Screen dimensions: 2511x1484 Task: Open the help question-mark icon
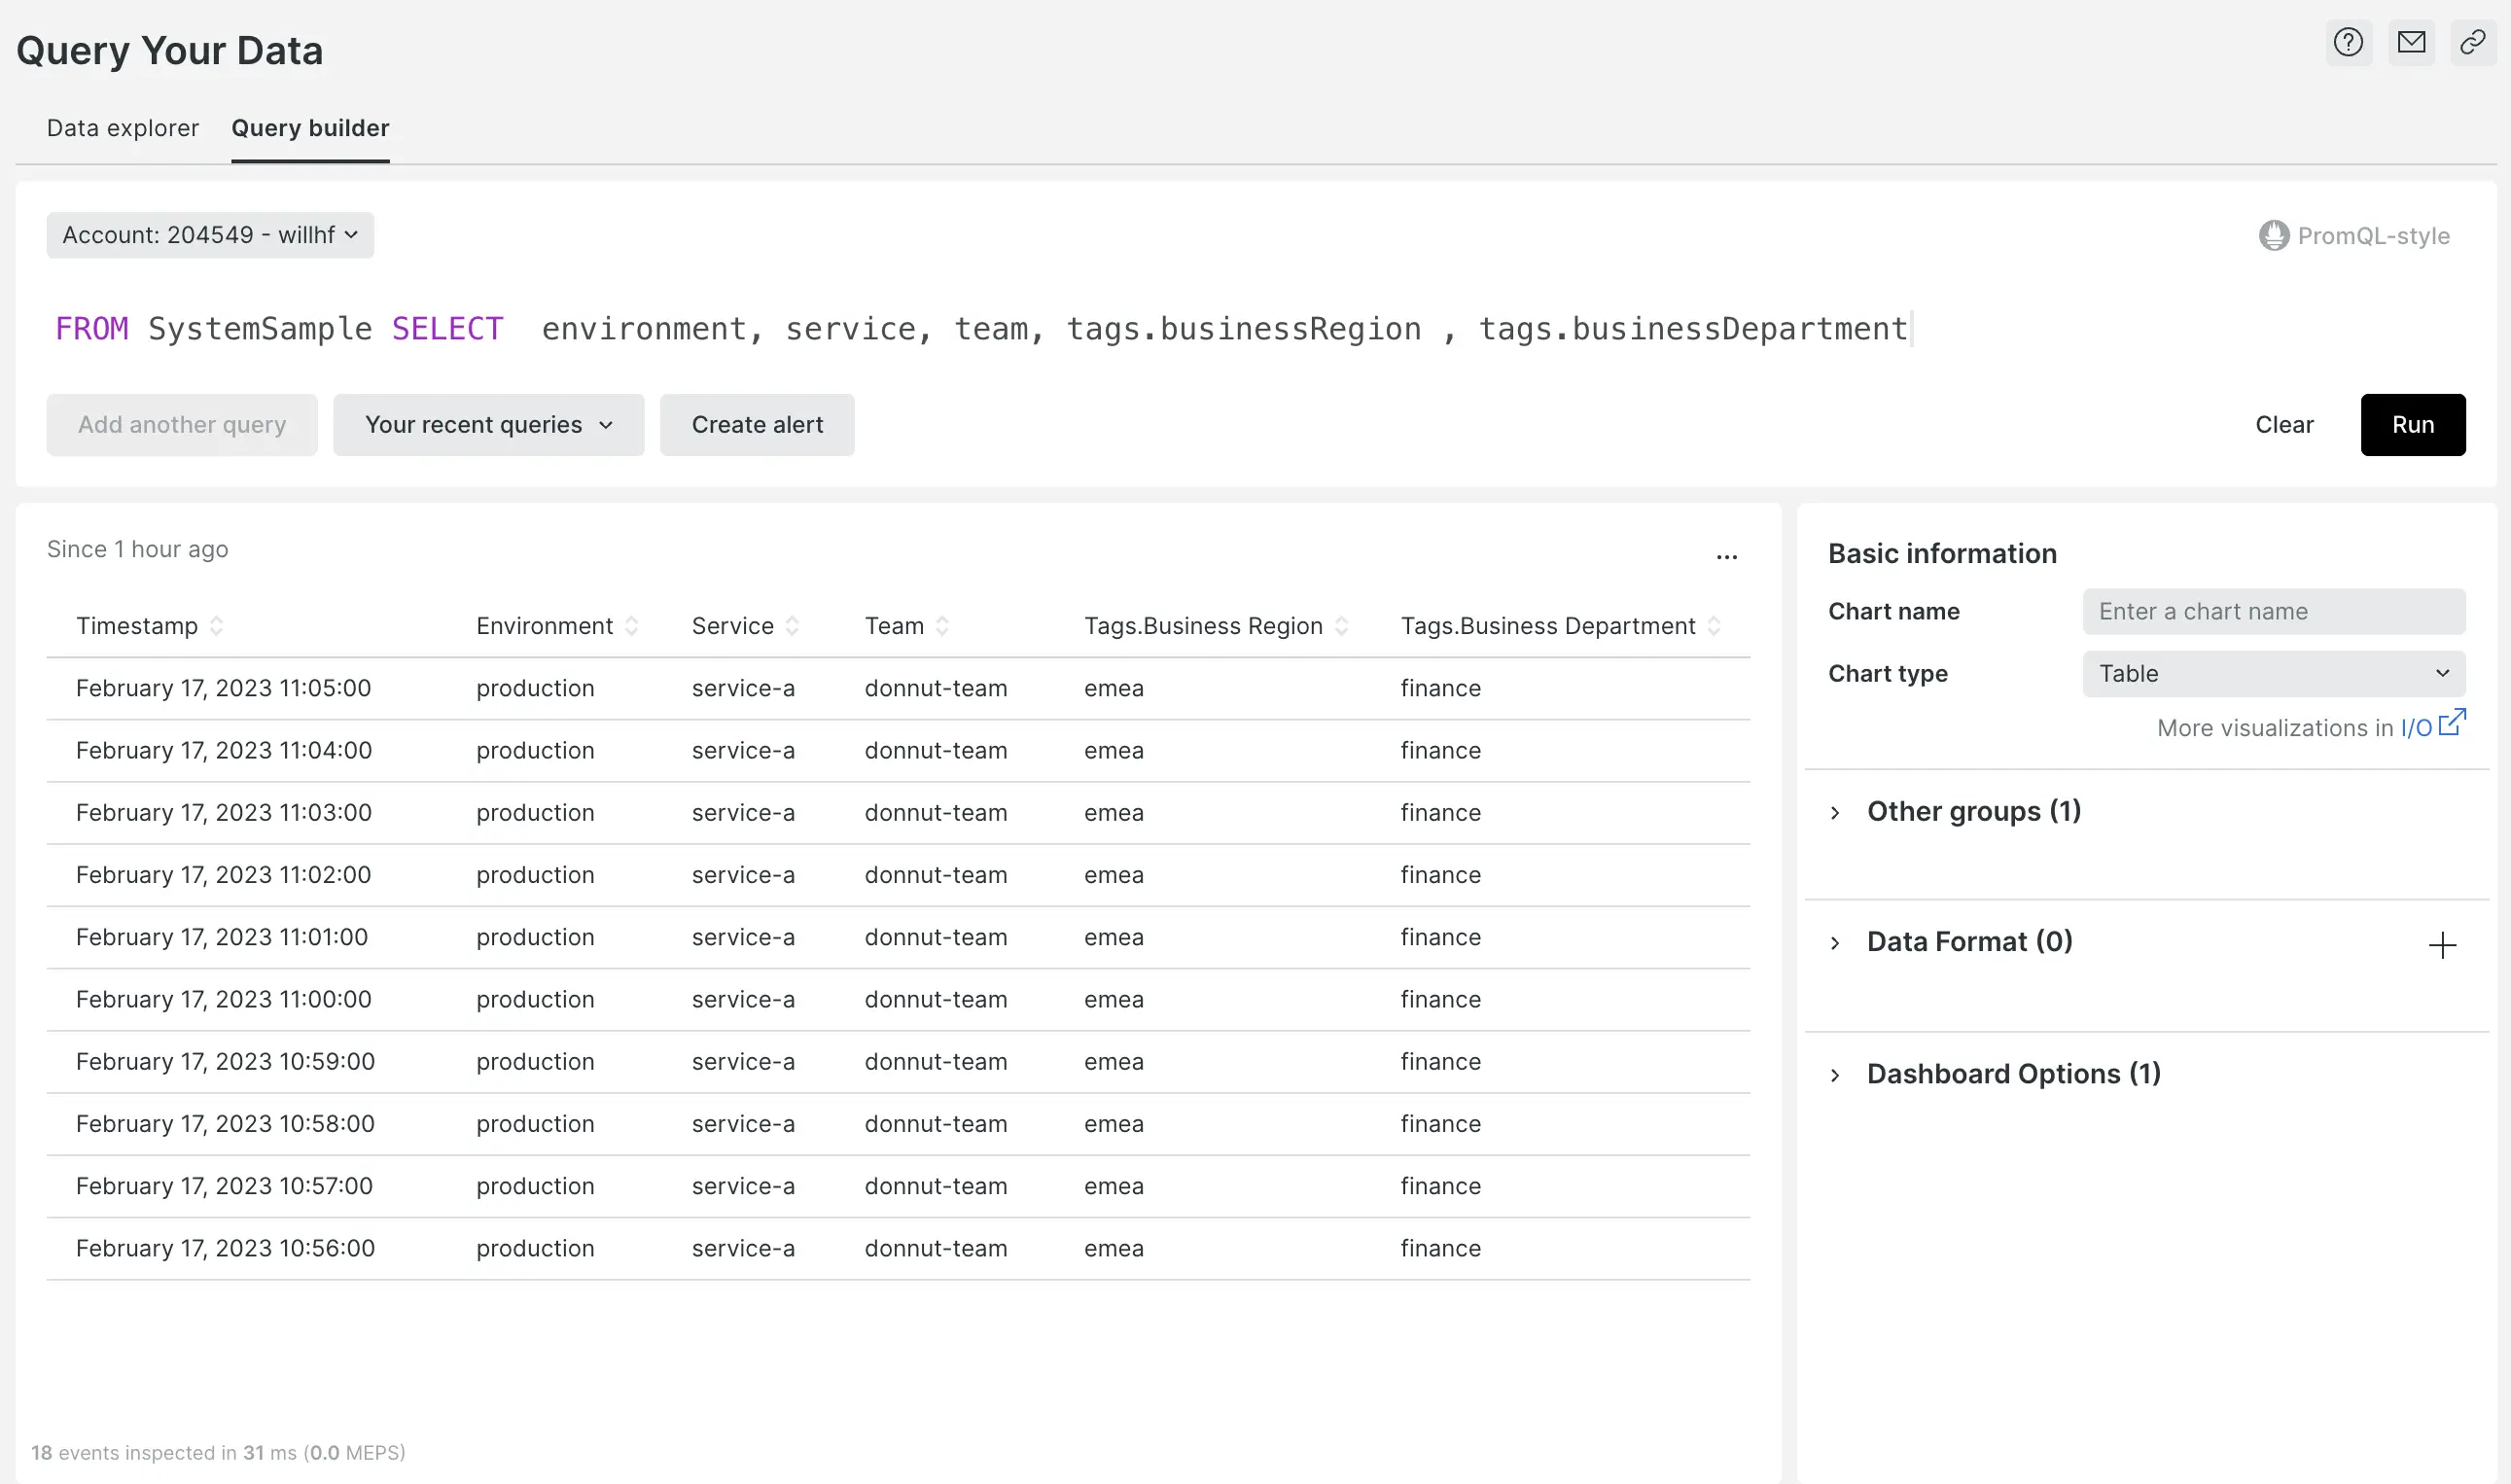click(x=2348, y=42)
